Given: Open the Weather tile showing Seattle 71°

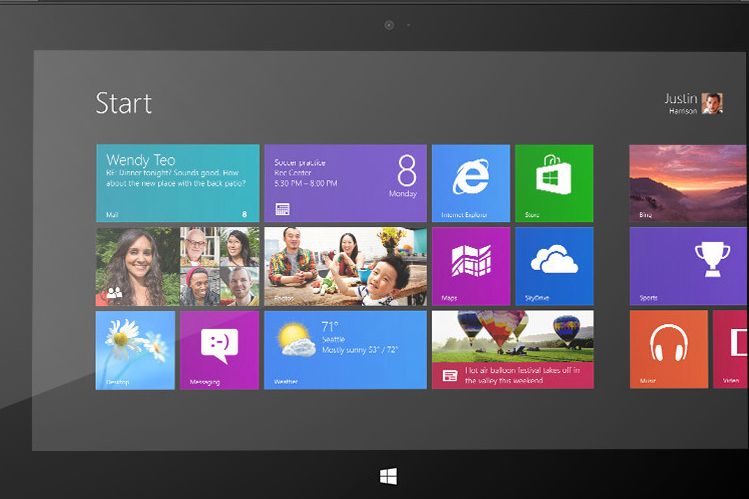Looking at the screenshot, I should 345,350.
